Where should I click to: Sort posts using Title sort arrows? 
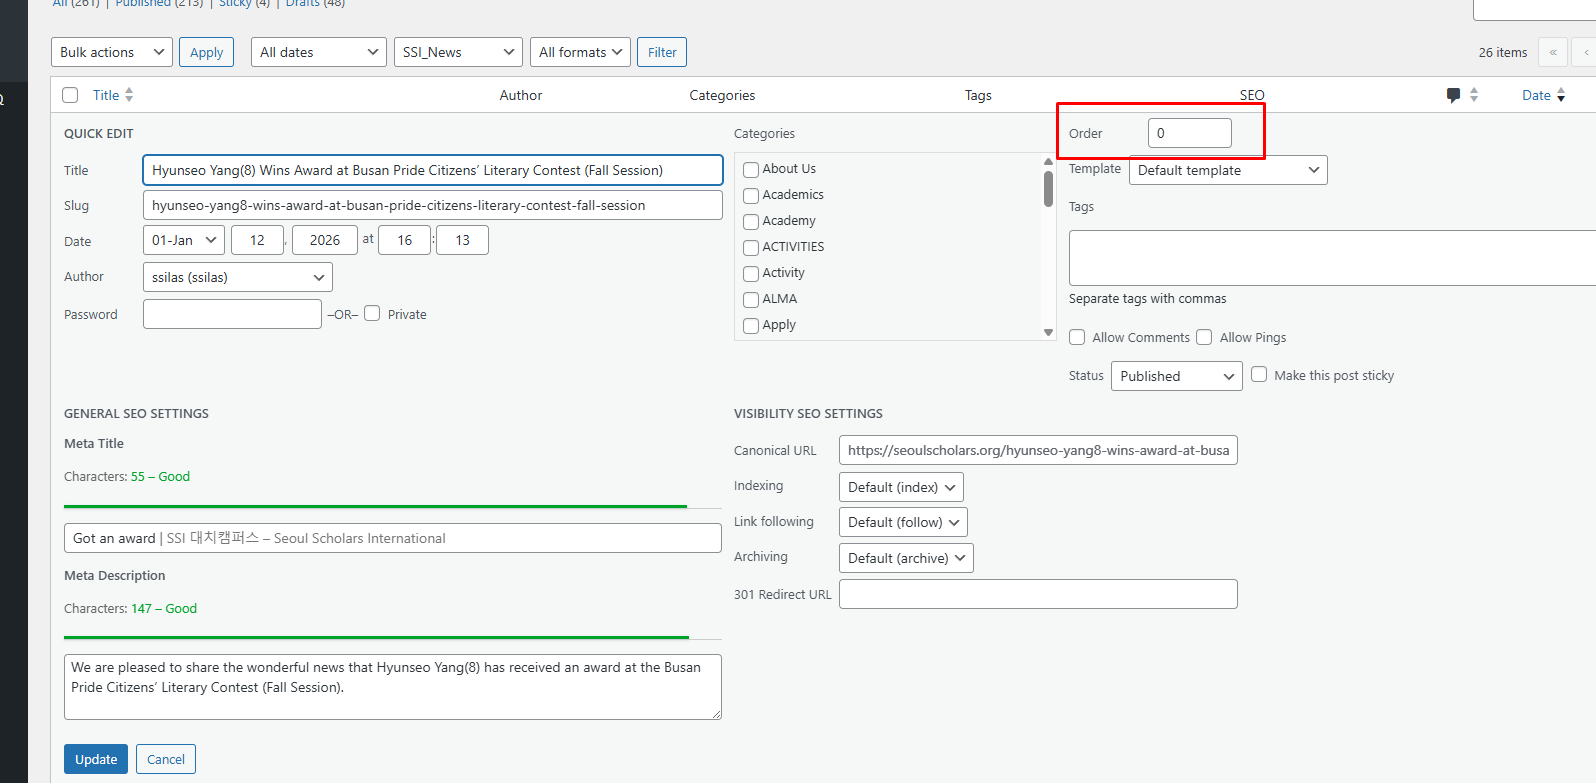tap(129, 95)
